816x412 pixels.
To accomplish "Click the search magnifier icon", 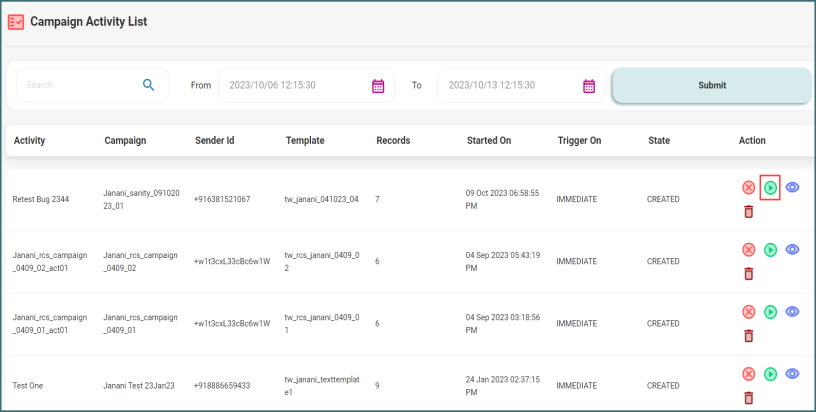I will [x=148, y=85].
